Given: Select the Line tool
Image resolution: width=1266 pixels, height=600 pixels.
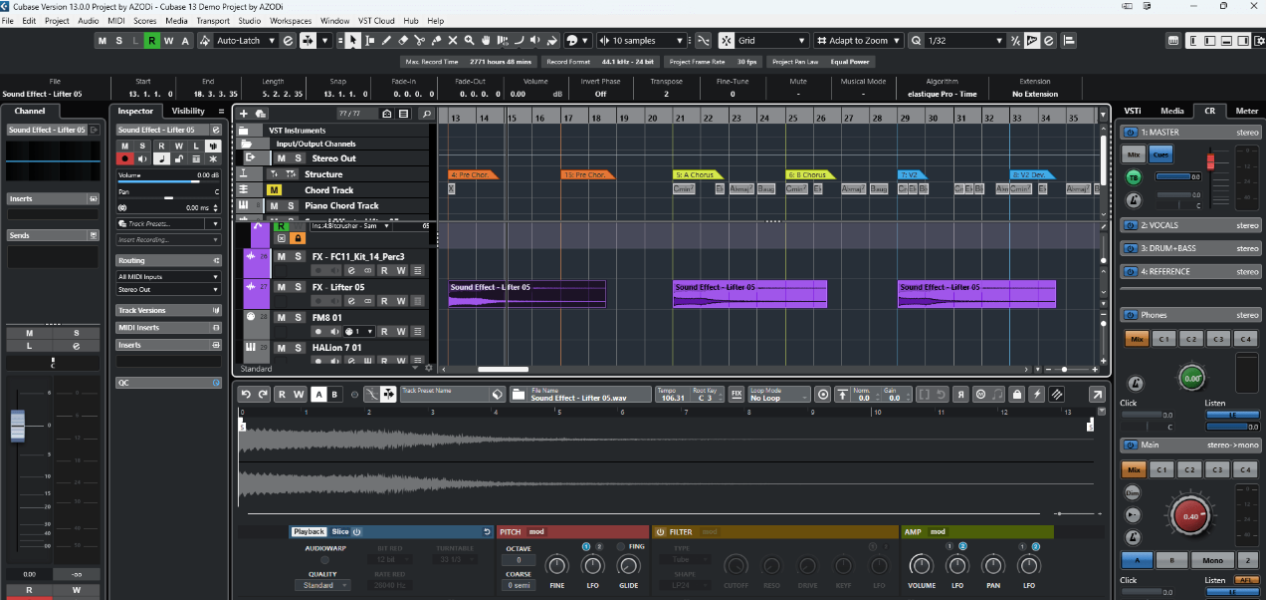Looking at the screenshot, I should point(519,40).
